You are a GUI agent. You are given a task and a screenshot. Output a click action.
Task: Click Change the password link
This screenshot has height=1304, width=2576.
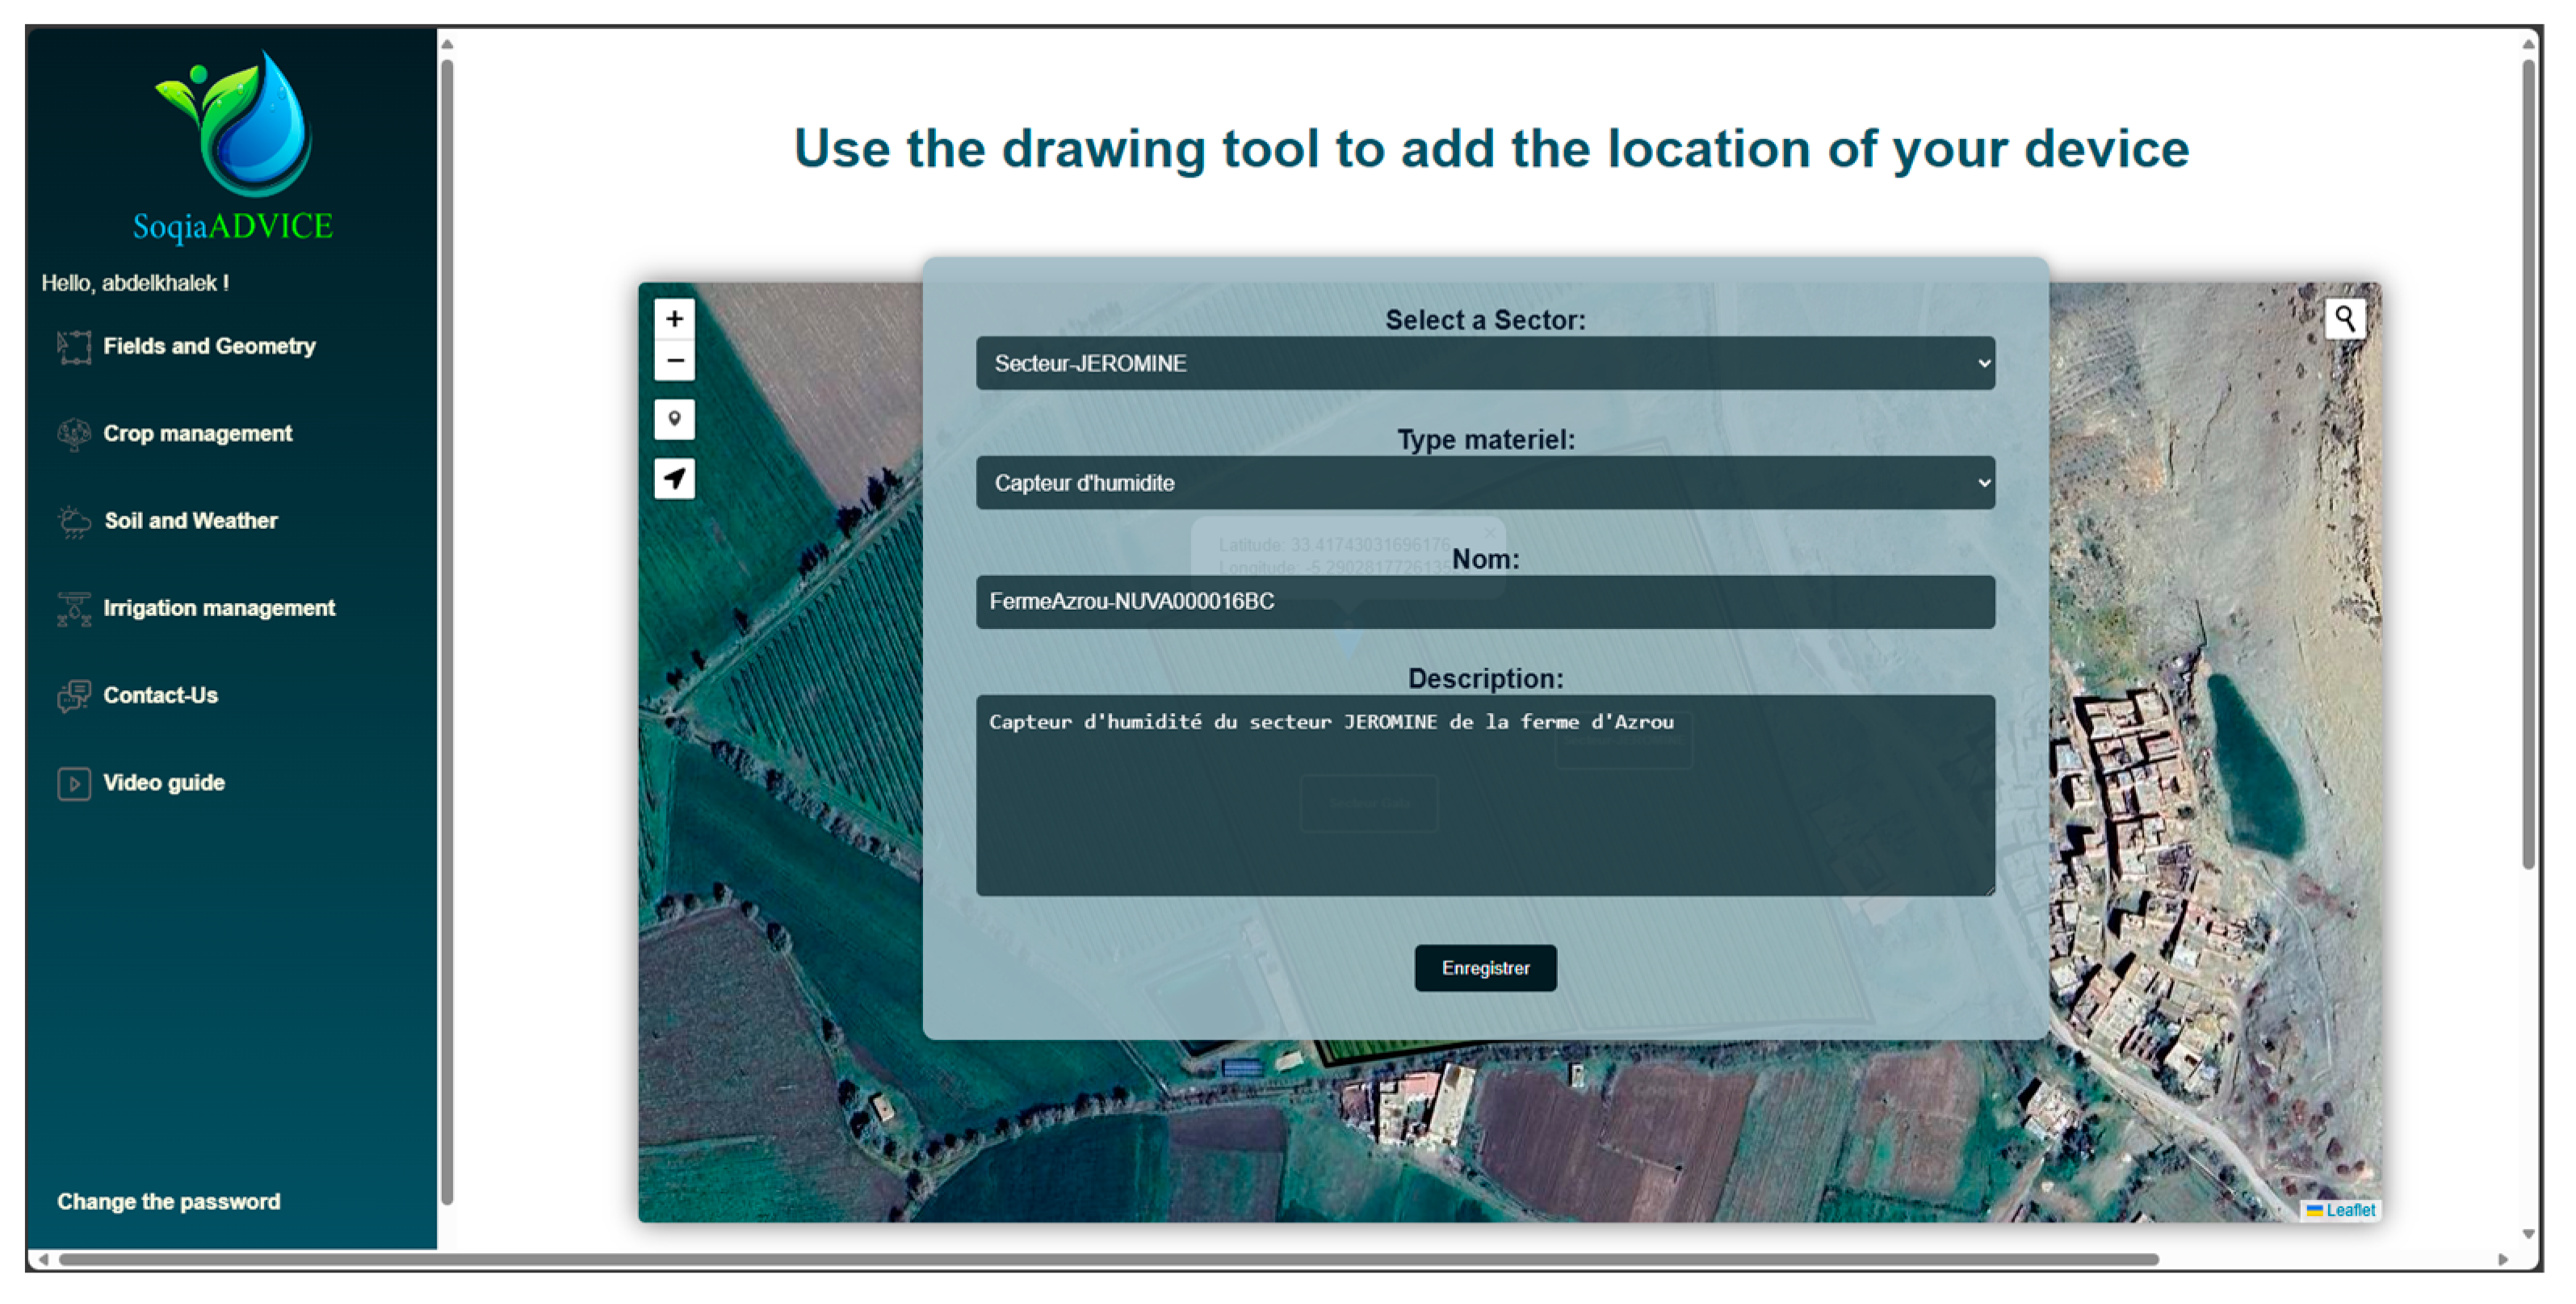168,1201
